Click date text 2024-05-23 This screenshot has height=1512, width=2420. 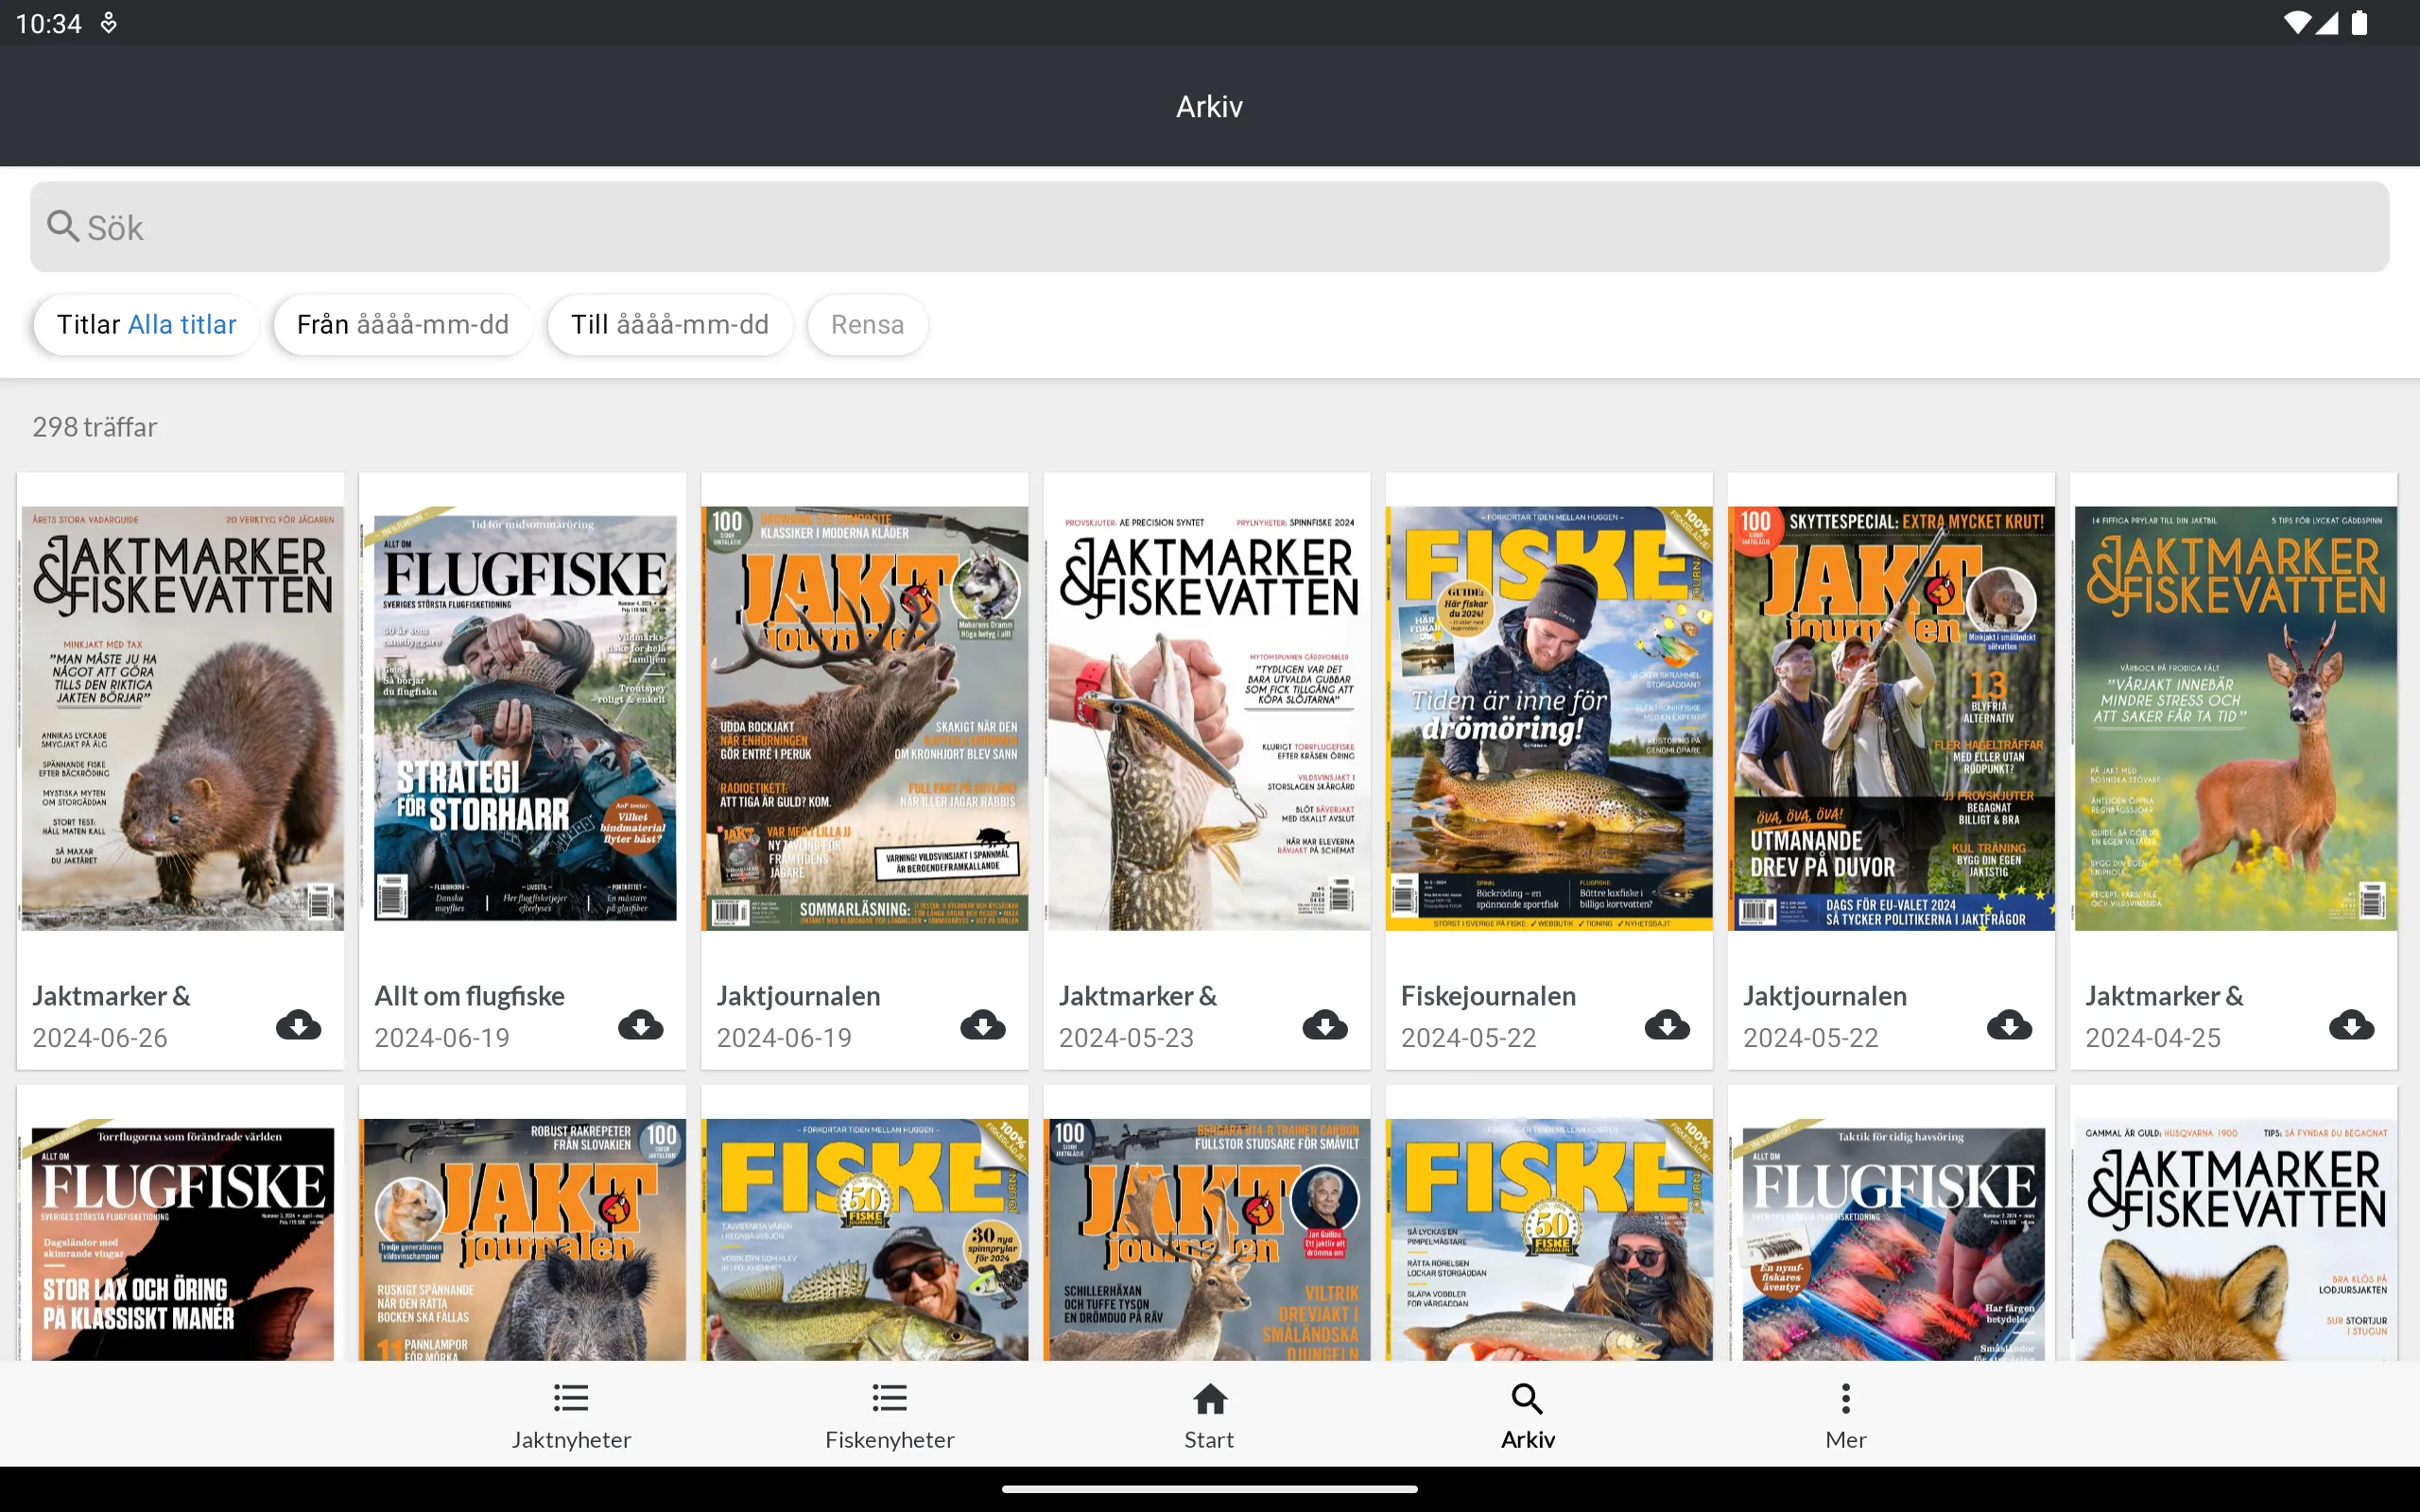click(1126, 1038)
